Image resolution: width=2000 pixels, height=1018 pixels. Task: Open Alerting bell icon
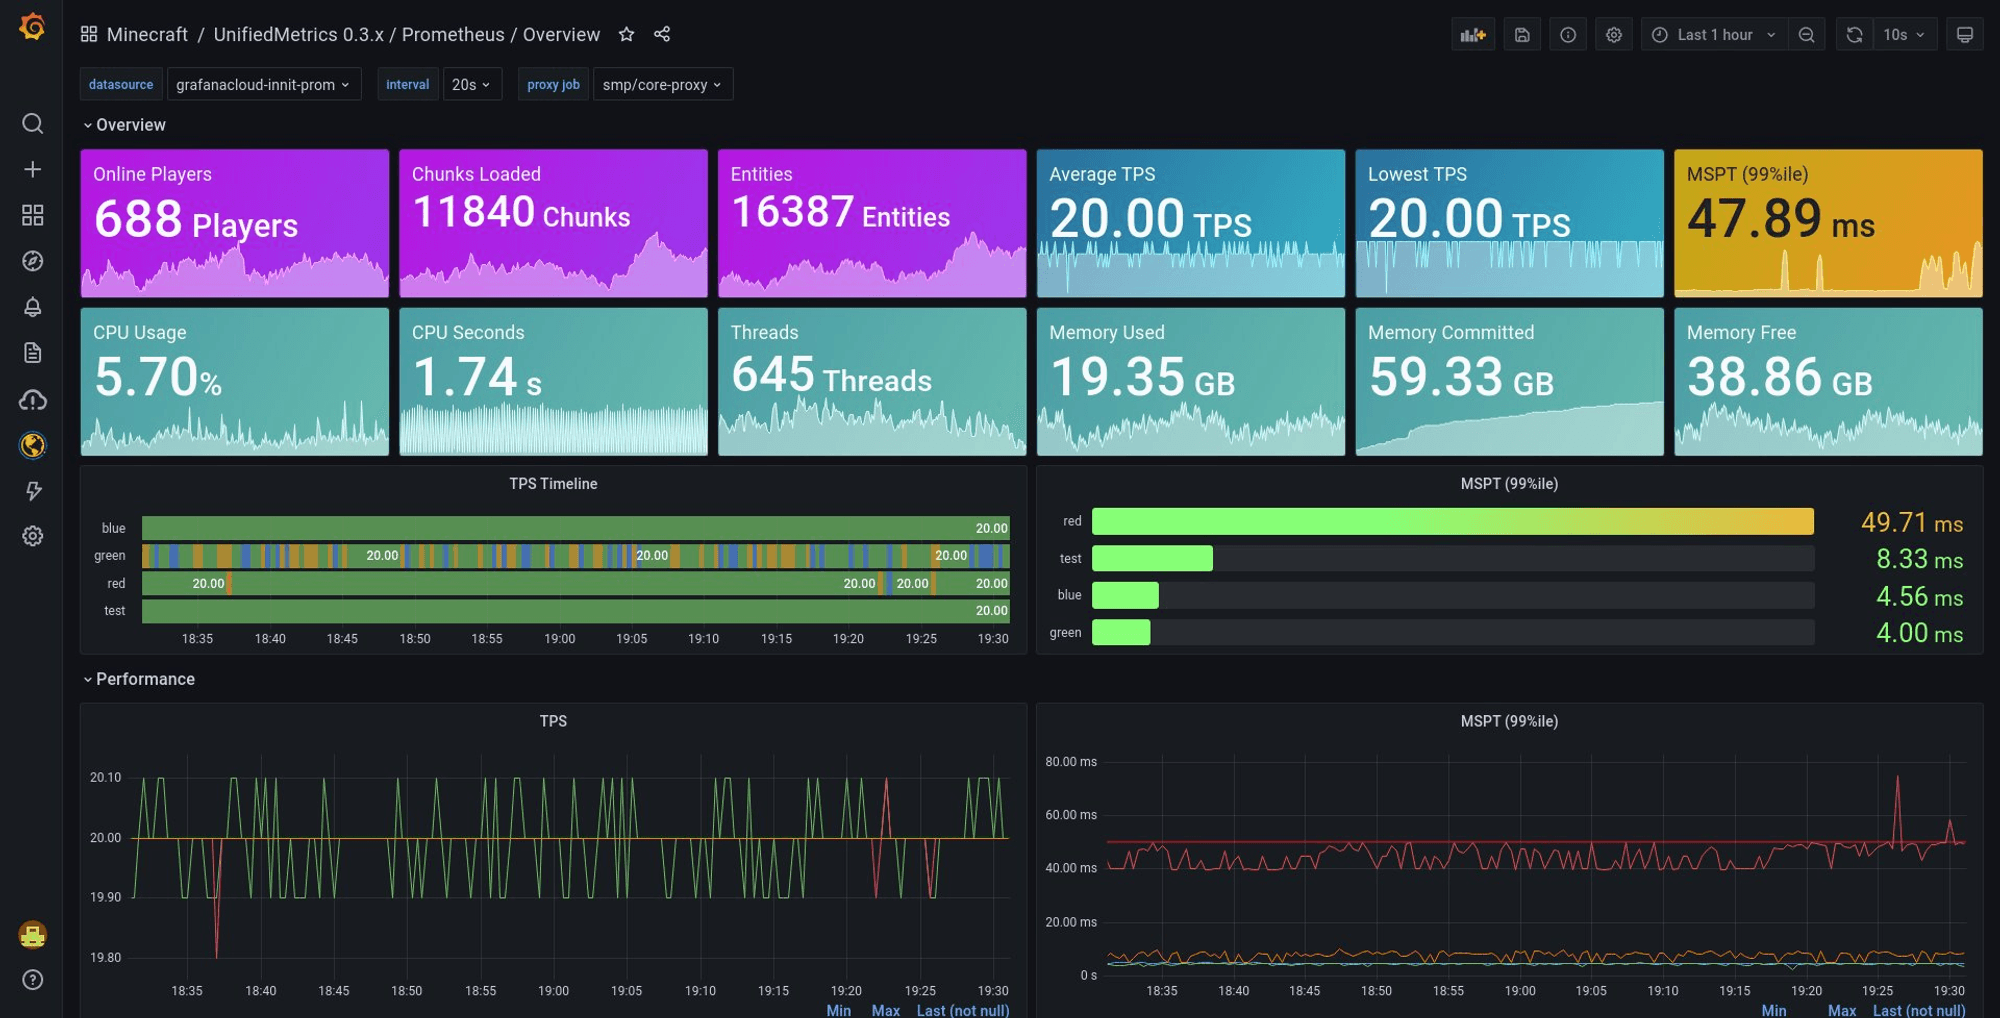[x=32, y=307]
